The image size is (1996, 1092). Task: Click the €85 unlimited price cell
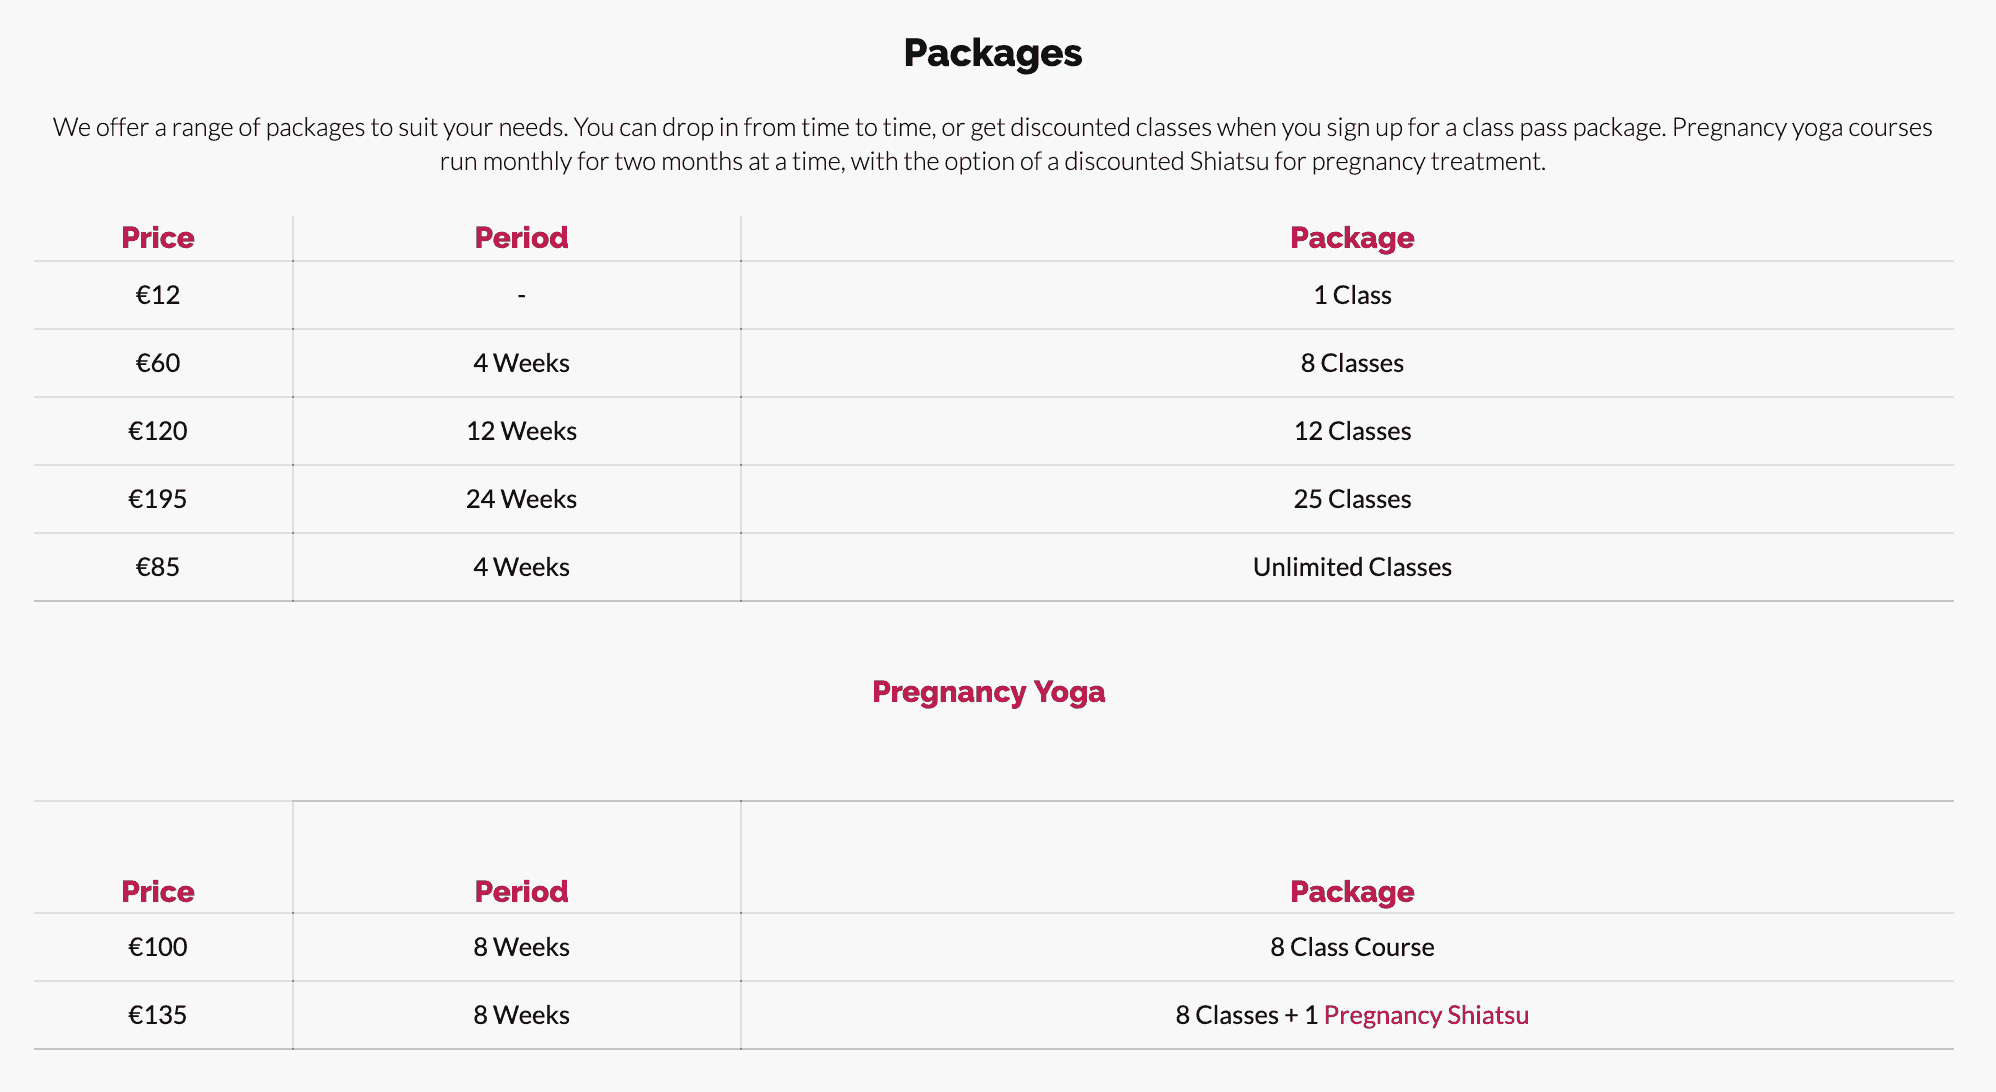[158, 567]
